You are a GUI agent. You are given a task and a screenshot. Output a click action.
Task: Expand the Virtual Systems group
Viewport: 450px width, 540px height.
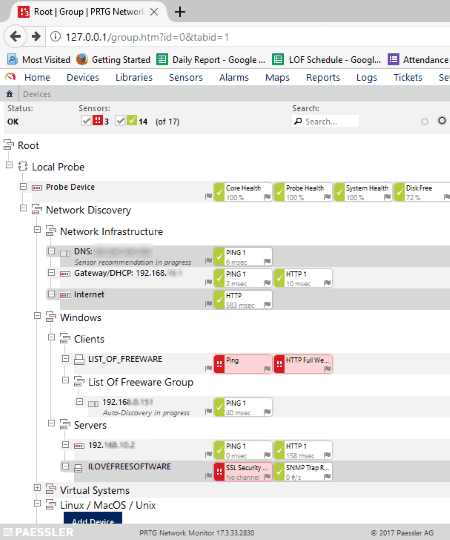(38, 488)
